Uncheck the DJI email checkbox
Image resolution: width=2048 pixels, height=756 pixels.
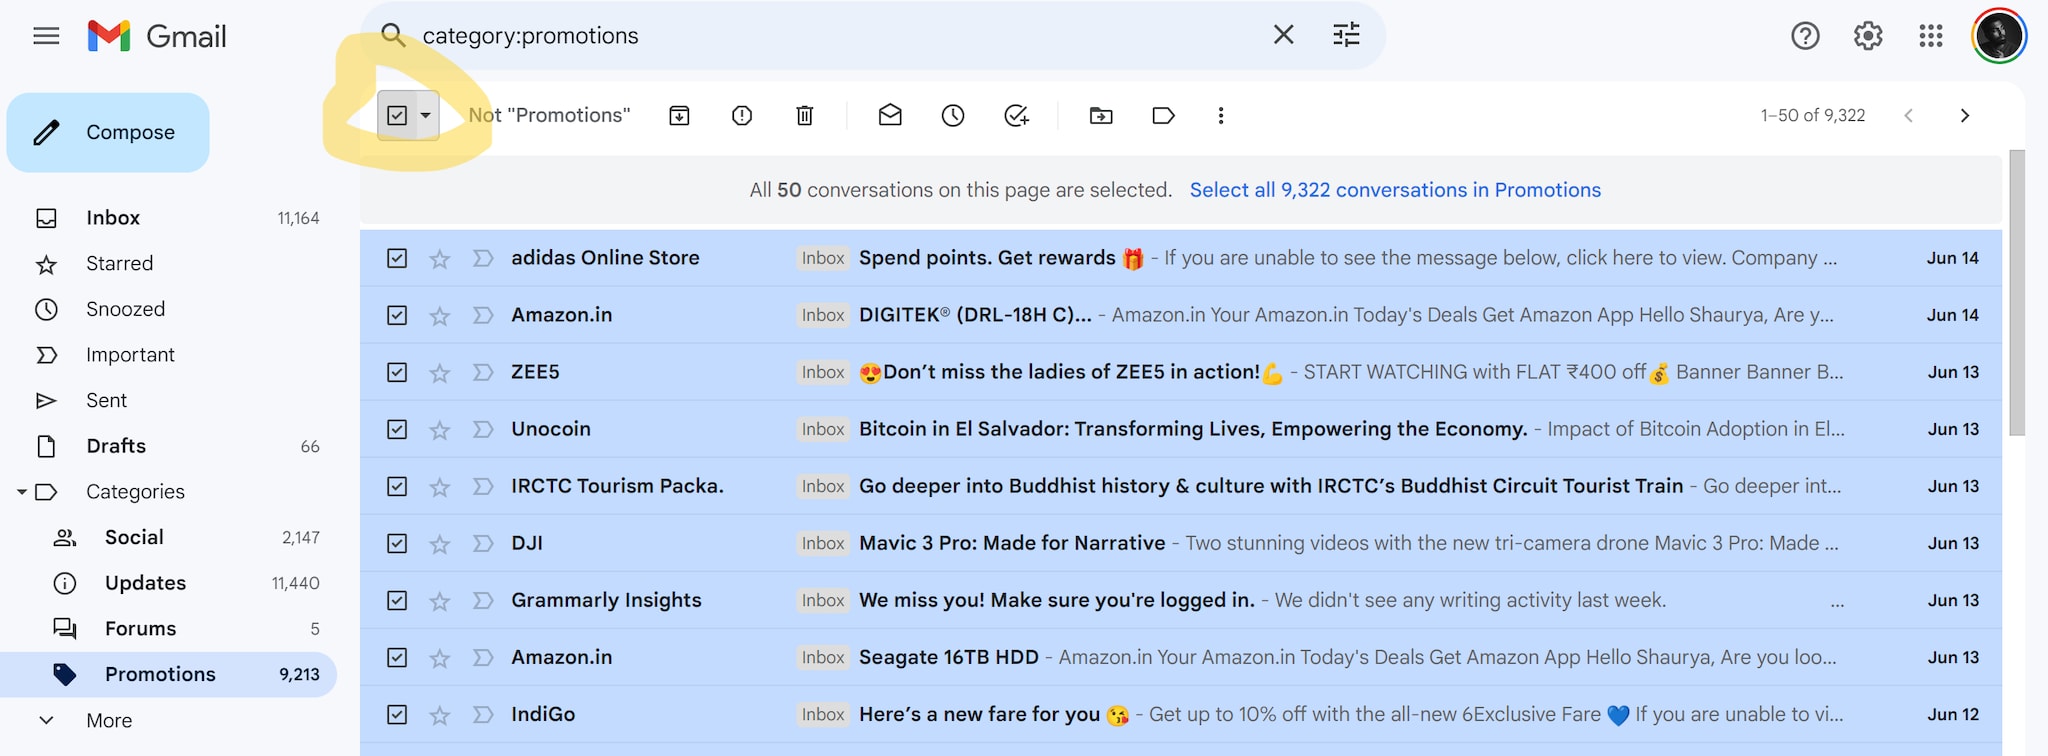click(x=397, y=543)
